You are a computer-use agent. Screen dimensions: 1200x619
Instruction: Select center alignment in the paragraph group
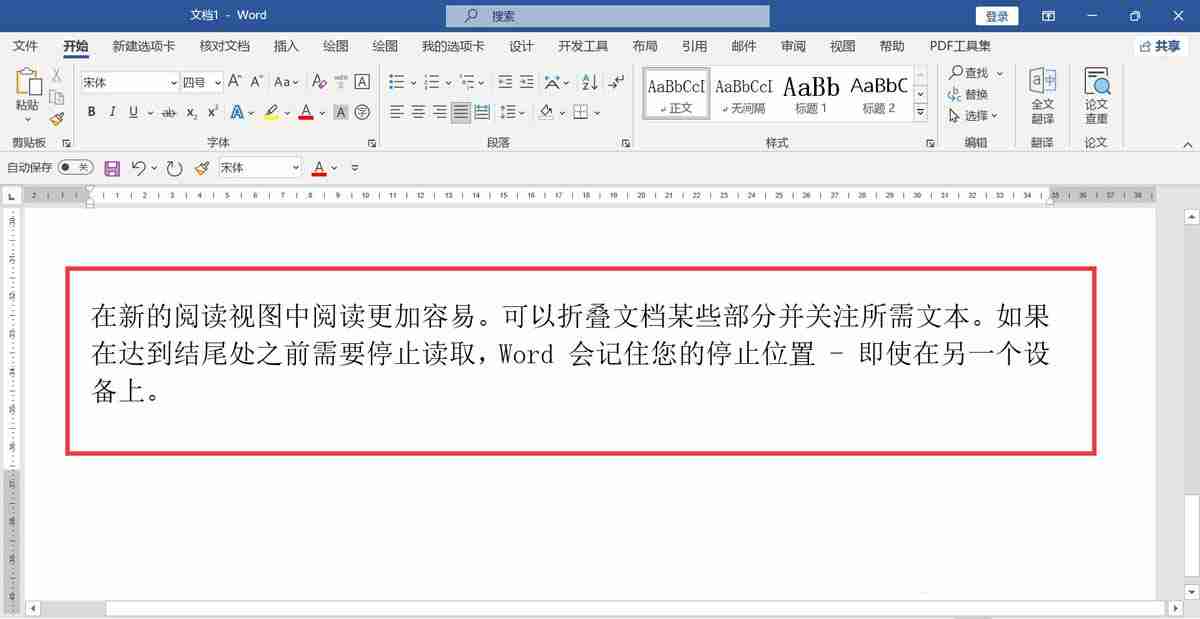[418, 112]
